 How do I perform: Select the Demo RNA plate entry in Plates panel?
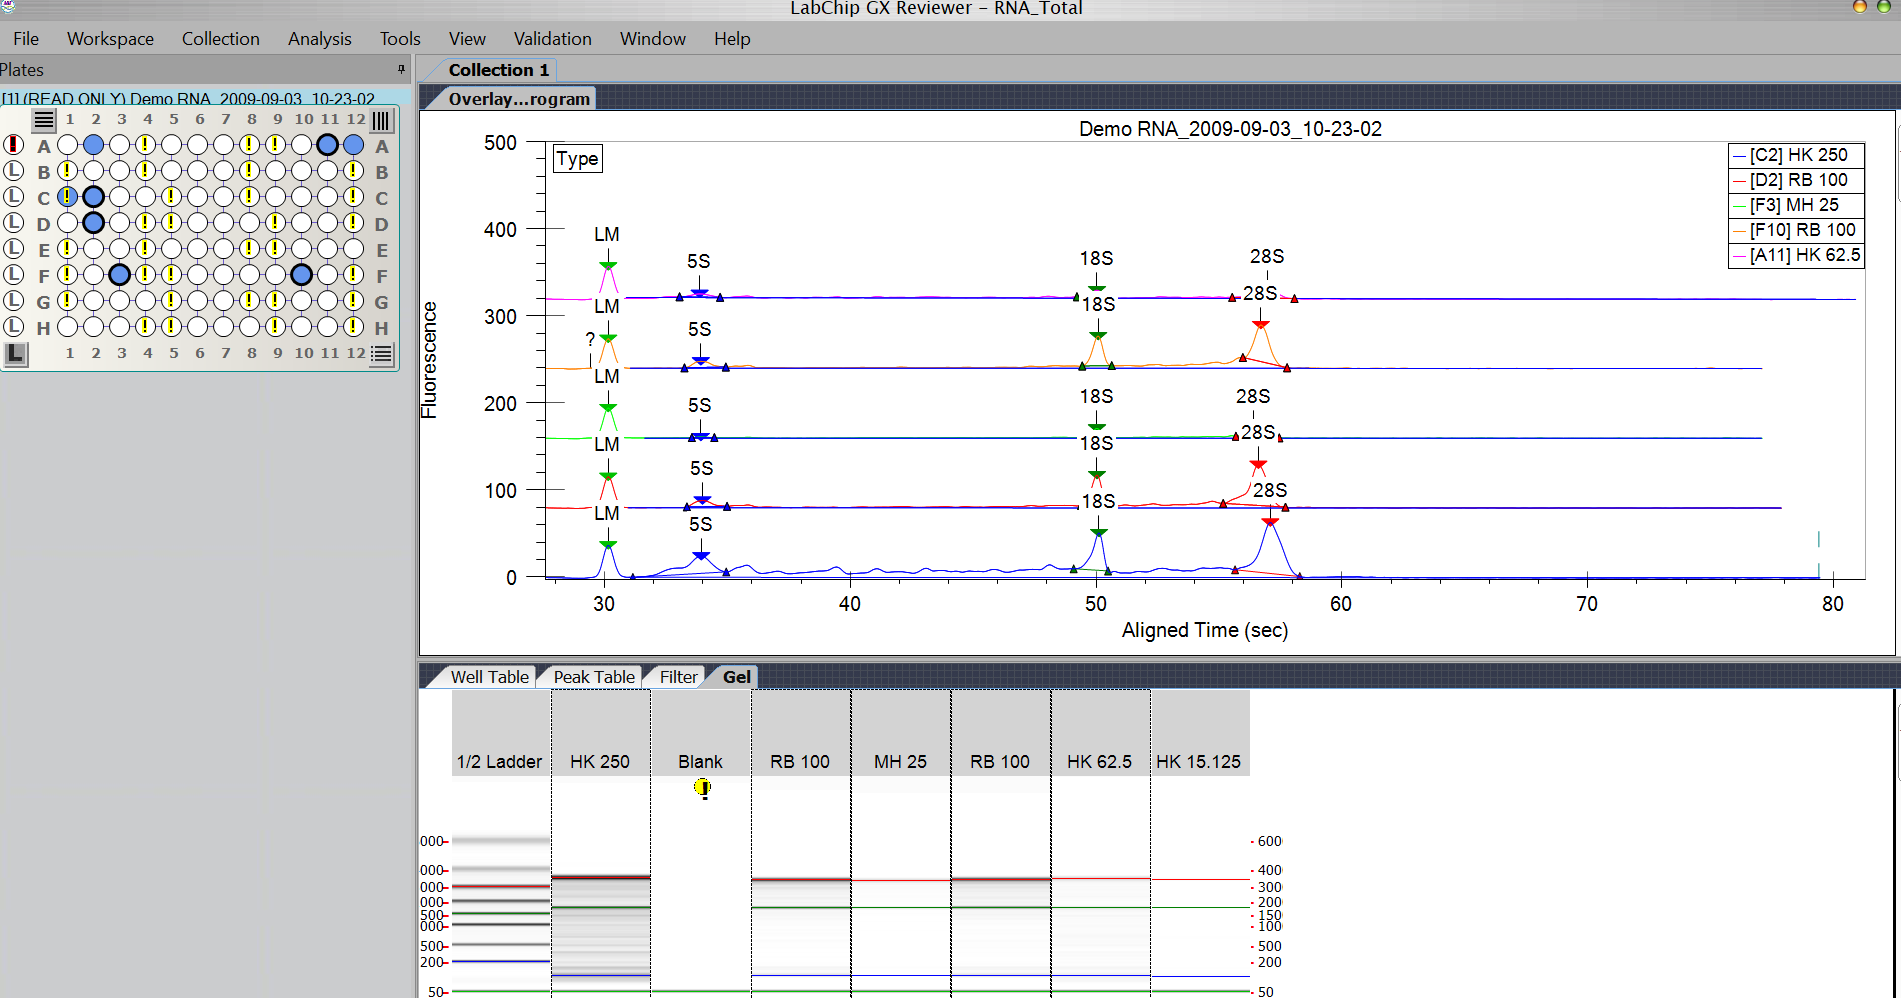(x=190, y=98)
